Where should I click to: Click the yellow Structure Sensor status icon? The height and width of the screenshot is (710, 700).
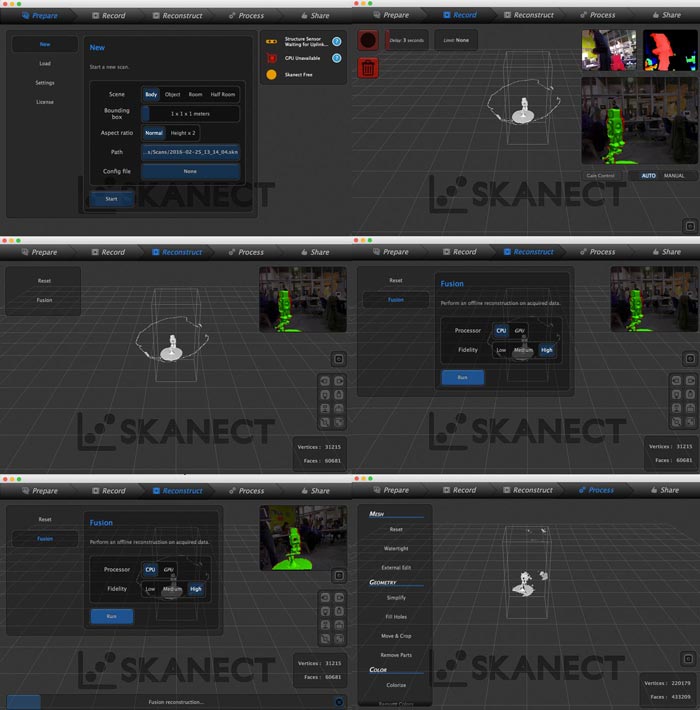(x=271, y=42)
